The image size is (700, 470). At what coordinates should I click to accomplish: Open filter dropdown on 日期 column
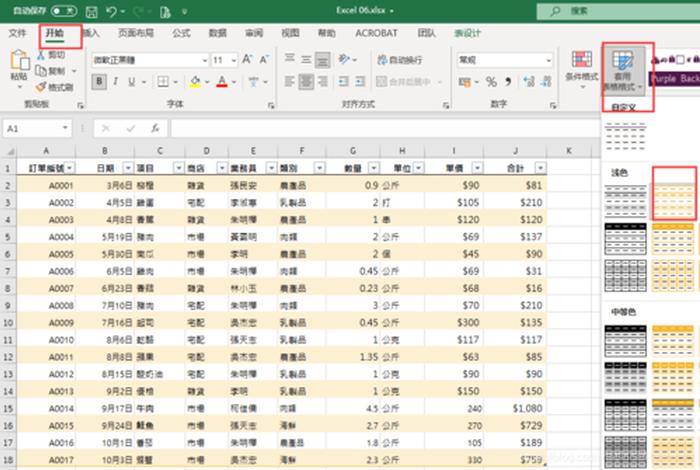click(x=128, y=168)
